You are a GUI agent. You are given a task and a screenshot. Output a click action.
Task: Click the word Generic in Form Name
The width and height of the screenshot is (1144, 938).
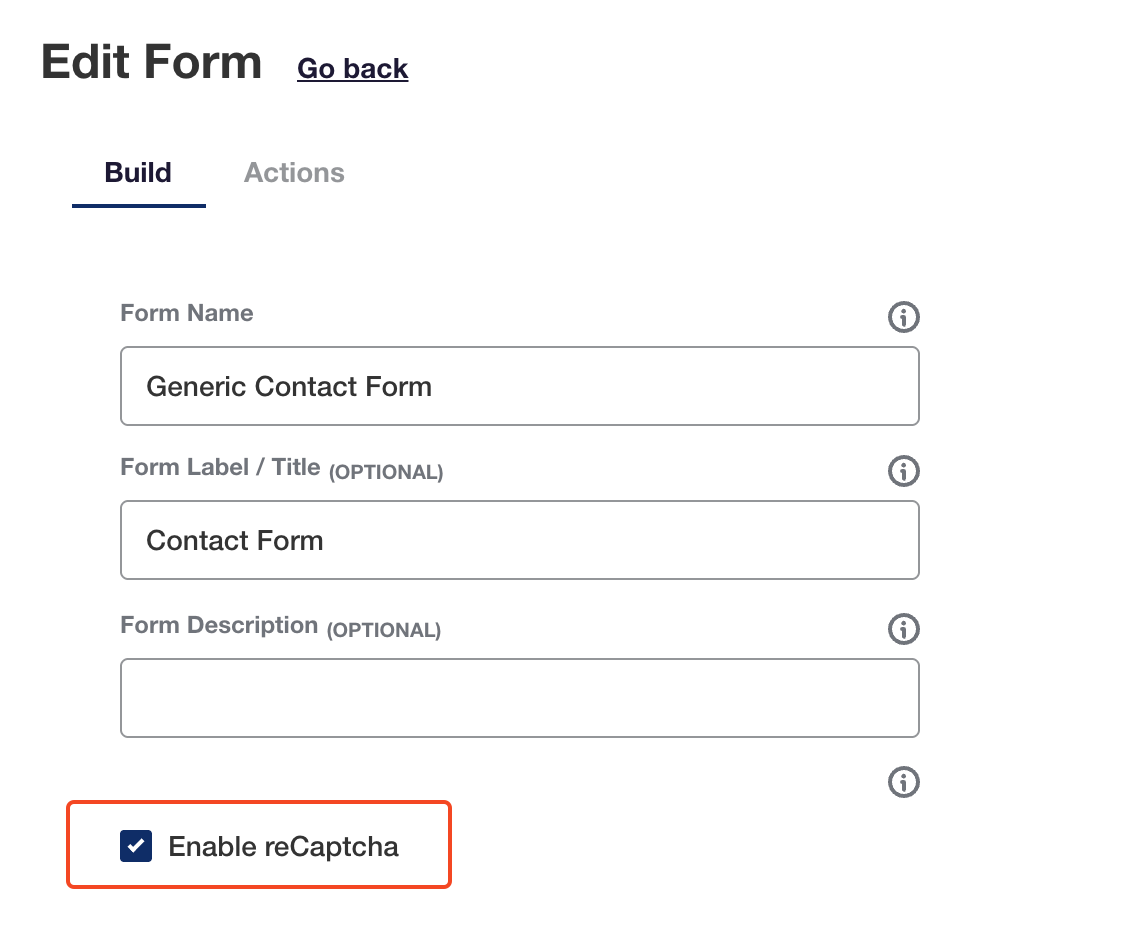(x=197, y=387)
